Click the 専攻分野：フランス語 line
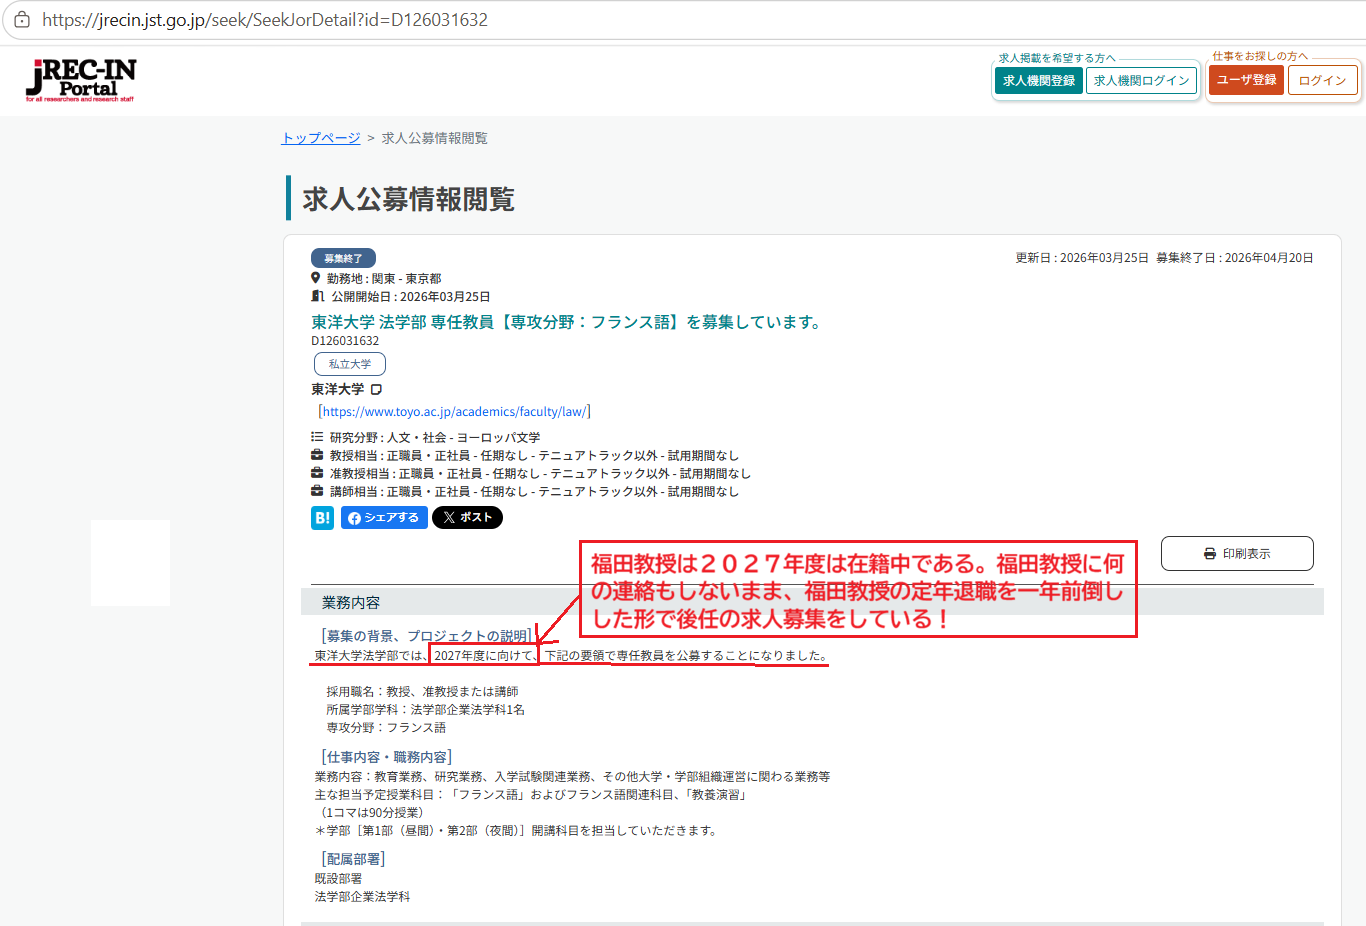Viewport: 1366px width, 926px height. pos(386,728)
